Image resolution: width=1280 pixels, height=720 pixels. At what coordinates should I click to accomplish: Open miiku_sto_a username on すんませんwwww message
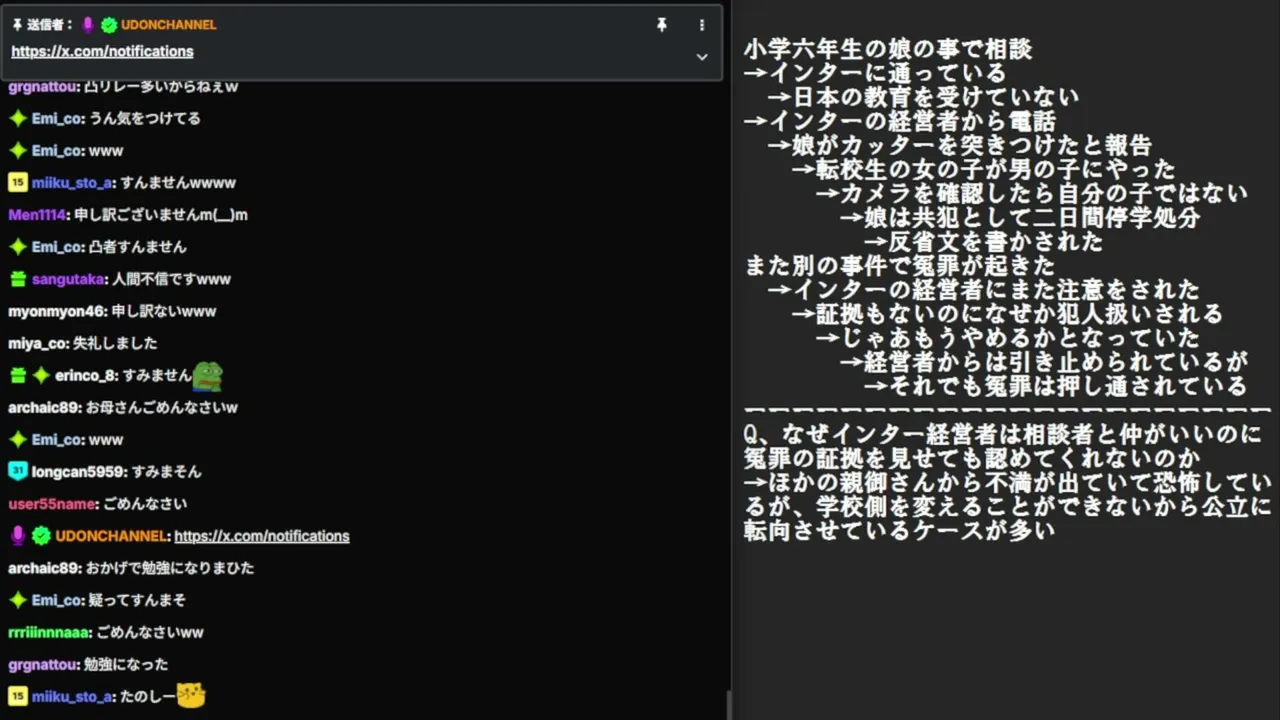[x=71, y=183]
